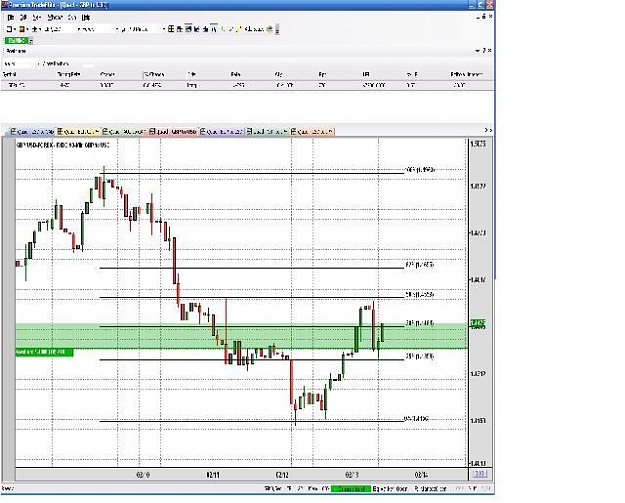Sort by the last column header on right

[x=466, y=75]
